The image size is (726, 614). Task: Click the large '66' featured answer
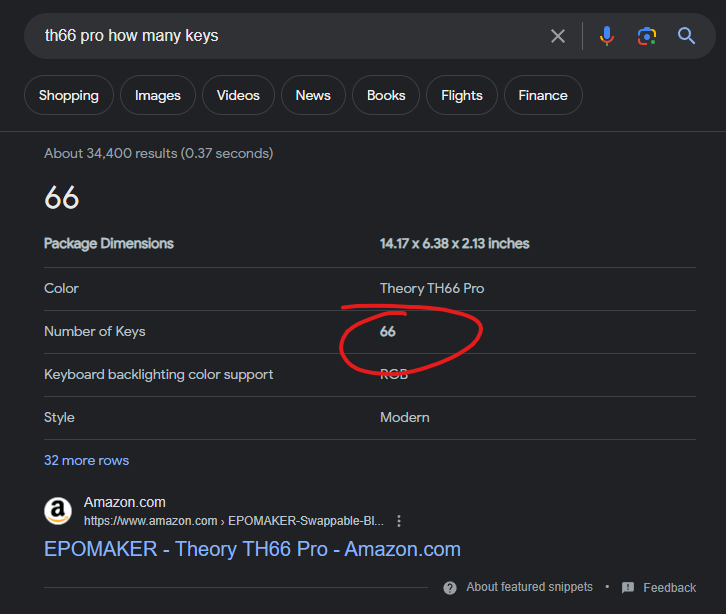pyautogui.click(x=62, y=198)
